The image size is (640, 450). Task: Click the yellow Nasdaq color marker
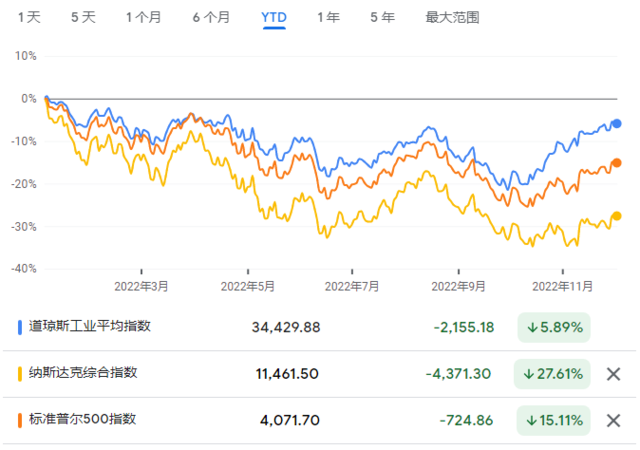(20, 374)
